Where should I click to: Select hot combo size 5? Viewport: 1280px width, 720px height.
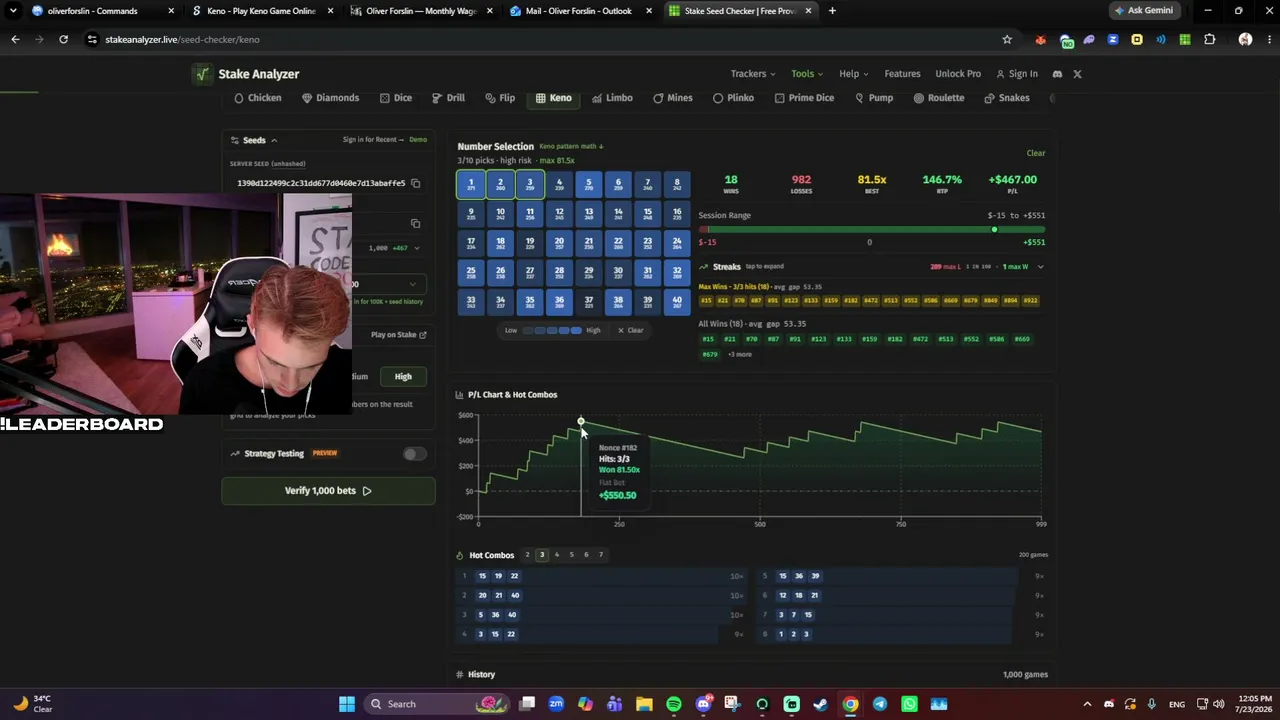[x=572, y=555]
